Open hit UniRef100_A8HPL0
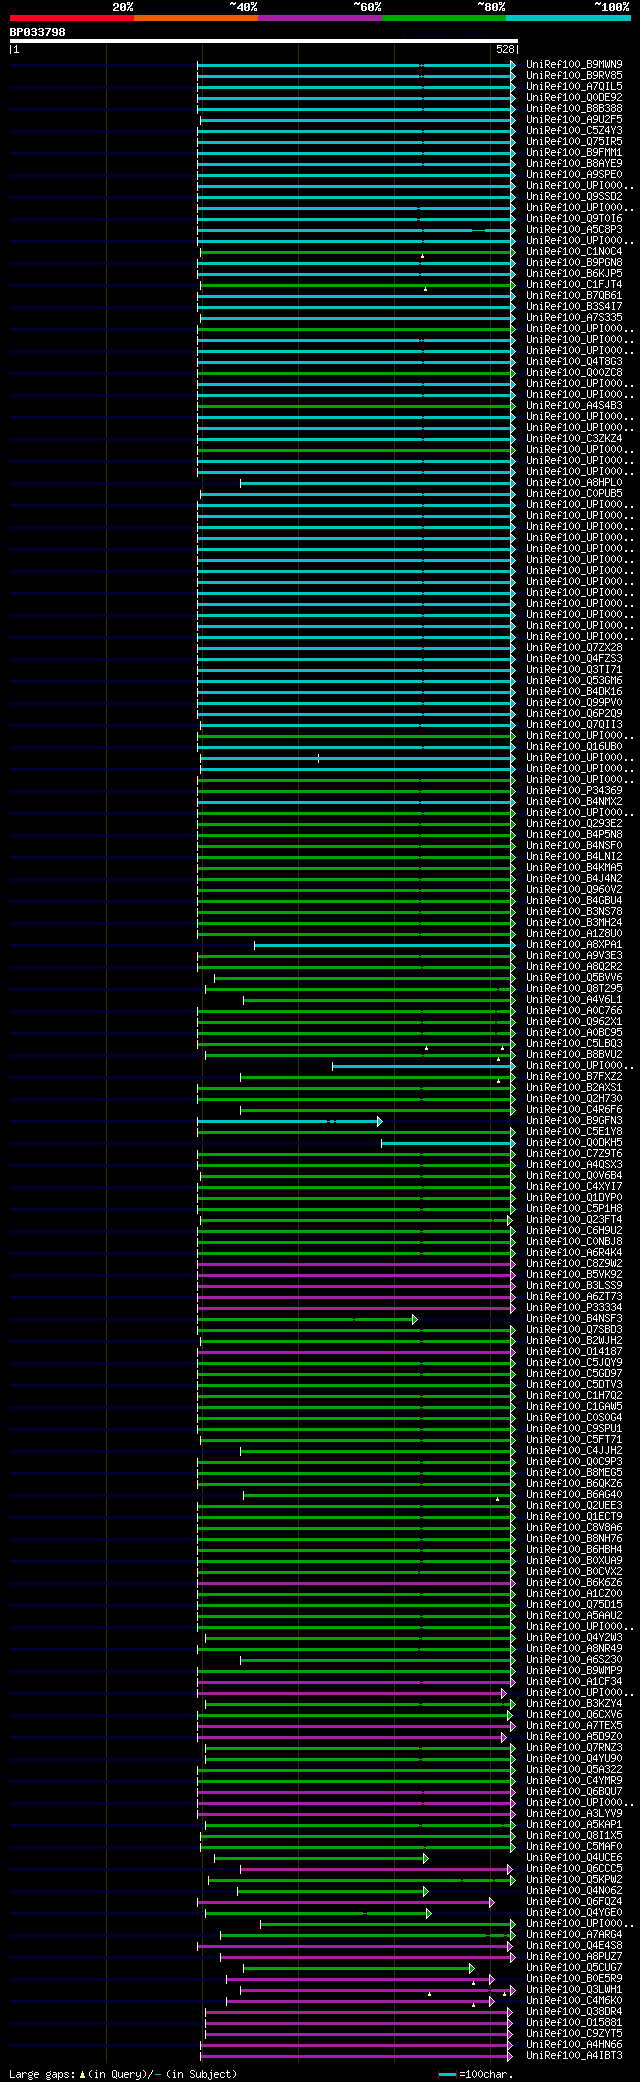This screenshot has width=640, height=2082. tap(574, 482)
